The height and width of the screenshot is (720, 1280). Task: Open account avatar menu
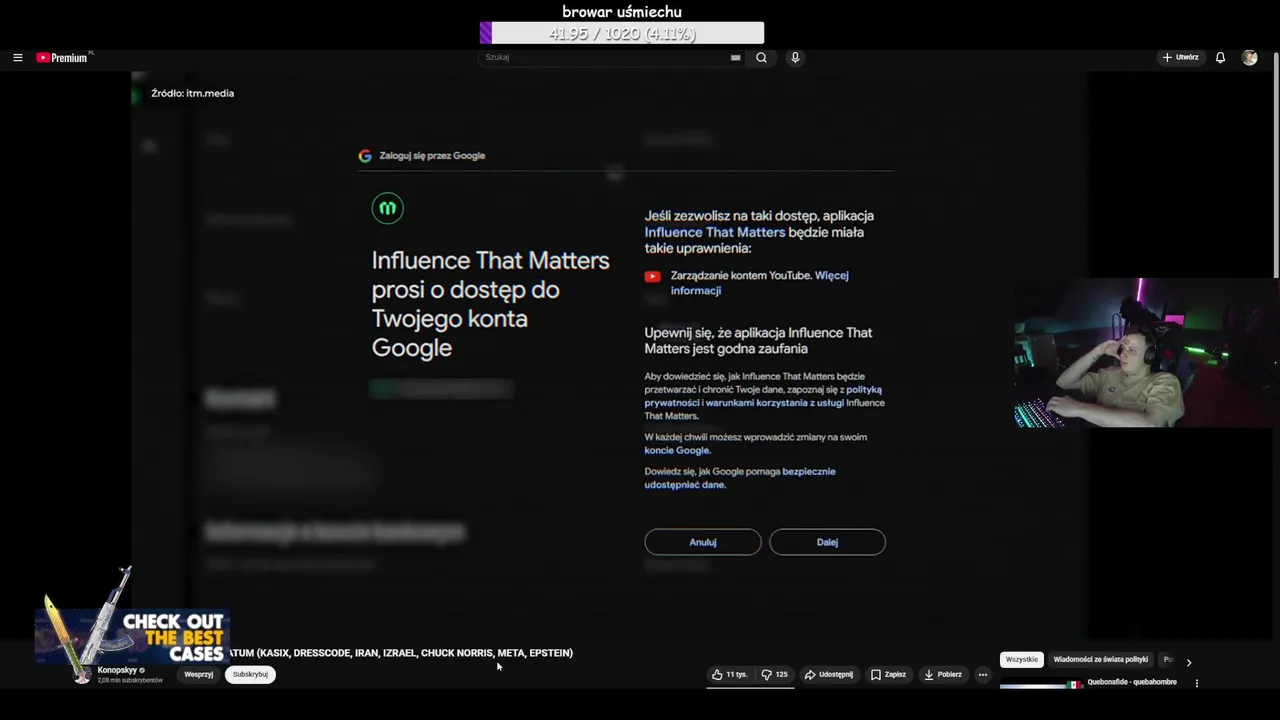[1249, 58]
